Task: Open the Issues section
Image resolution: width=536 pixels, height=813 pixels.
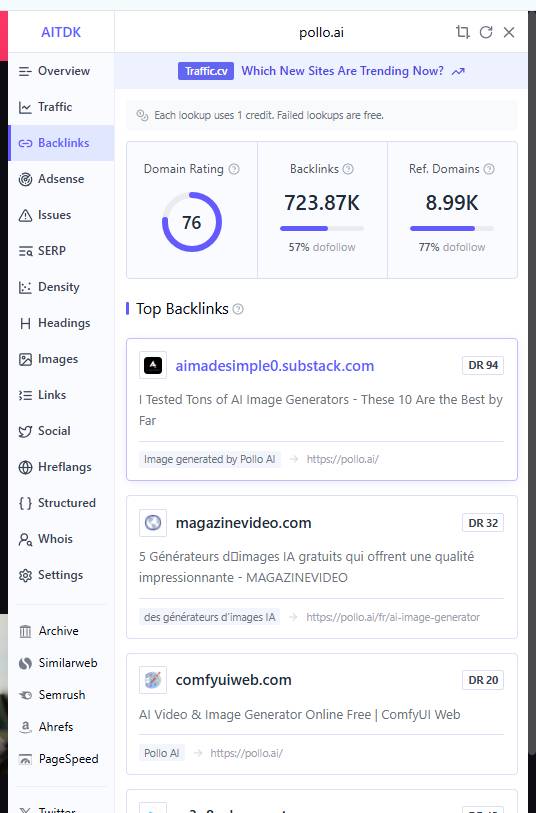Action: coord(61,215)
